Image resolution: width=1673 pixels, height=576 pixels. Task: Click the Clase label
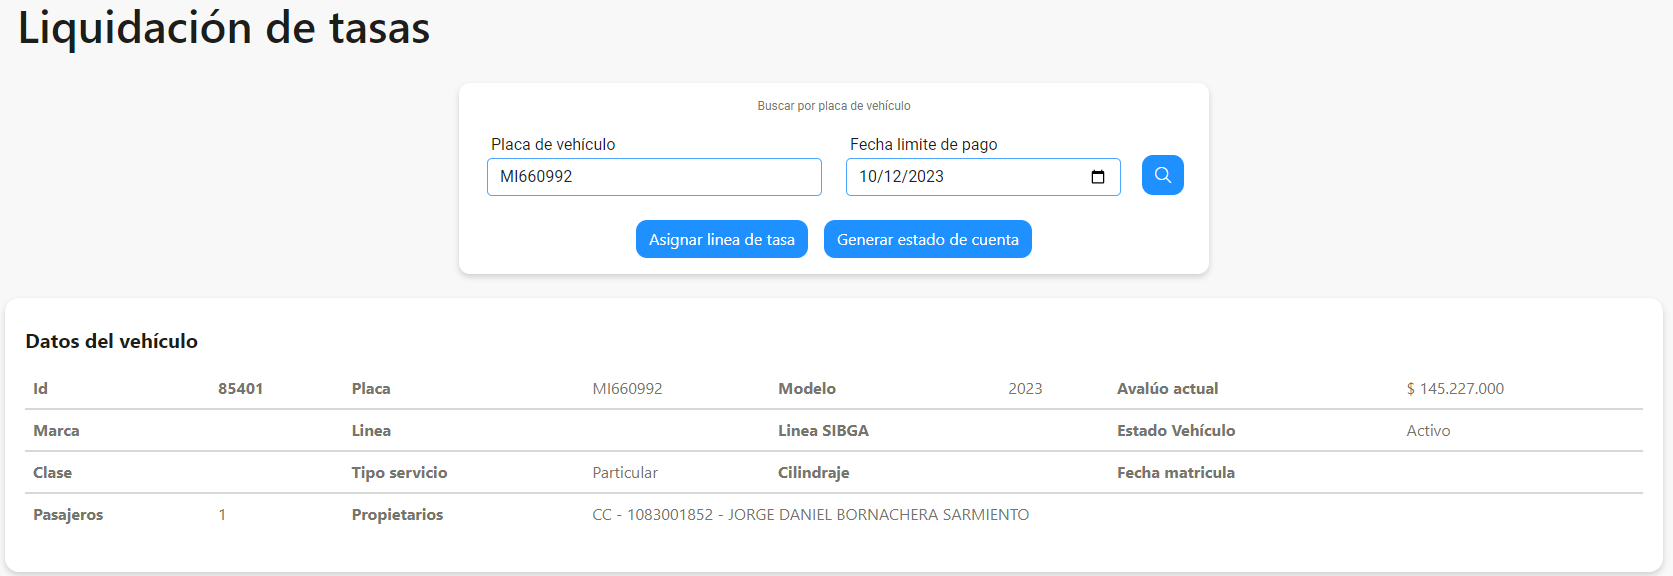click(52, 473)
